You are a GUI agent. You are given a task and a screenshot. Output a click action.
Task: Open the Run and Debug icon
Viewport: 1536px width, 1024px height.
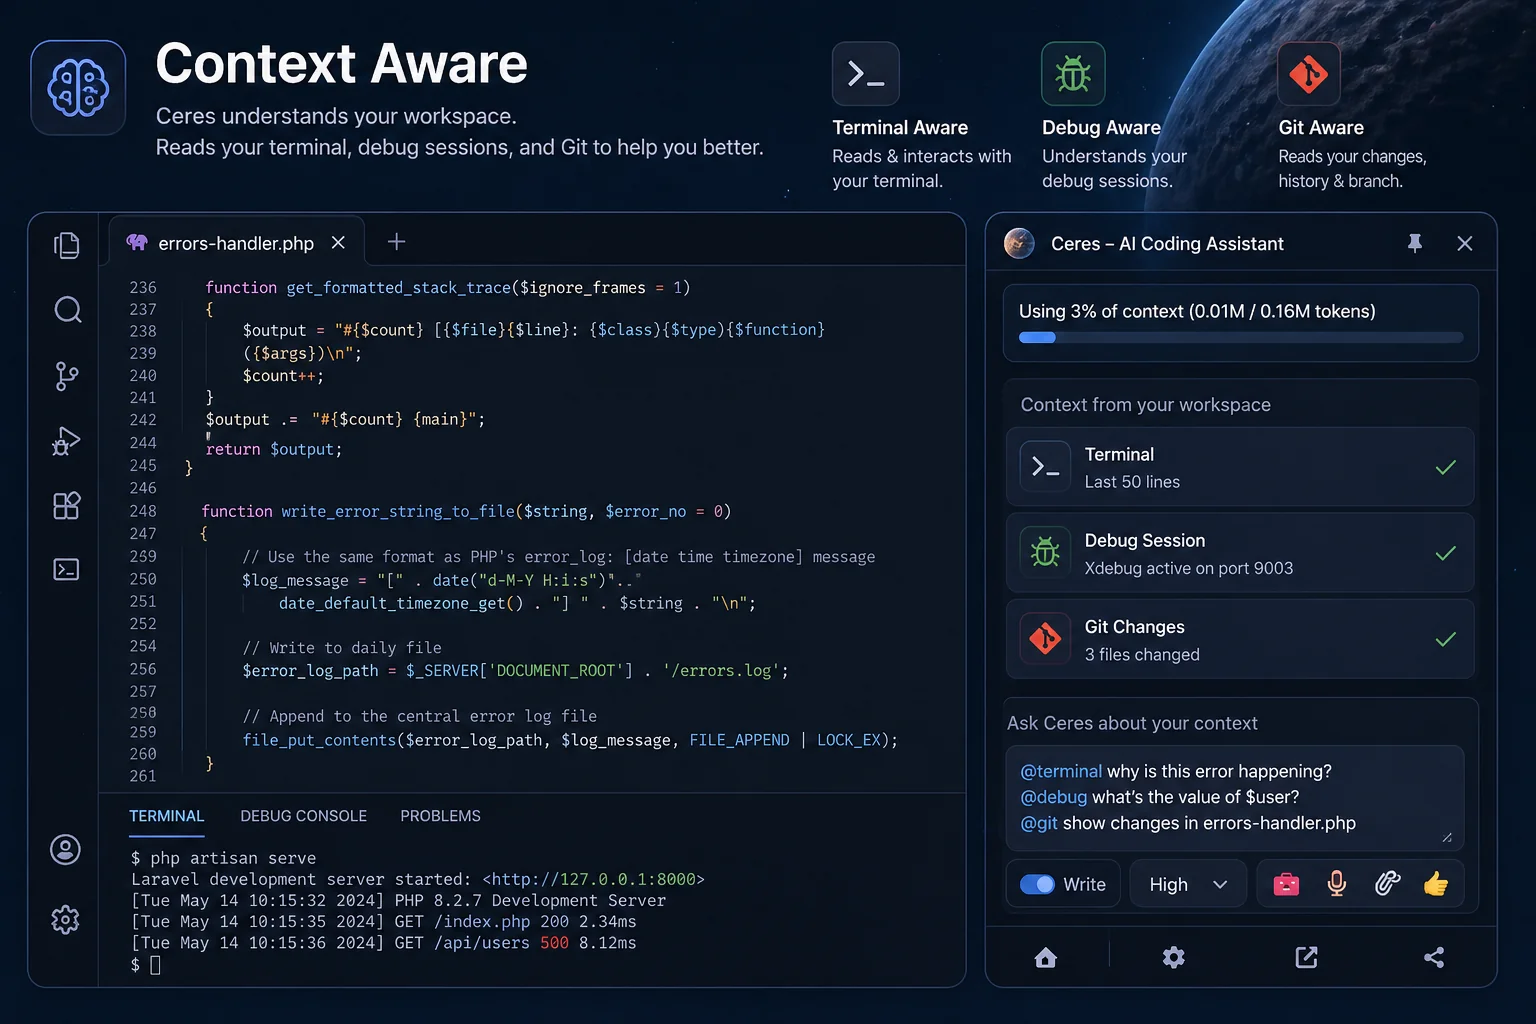pyautogui.click(x=66, y=441)
